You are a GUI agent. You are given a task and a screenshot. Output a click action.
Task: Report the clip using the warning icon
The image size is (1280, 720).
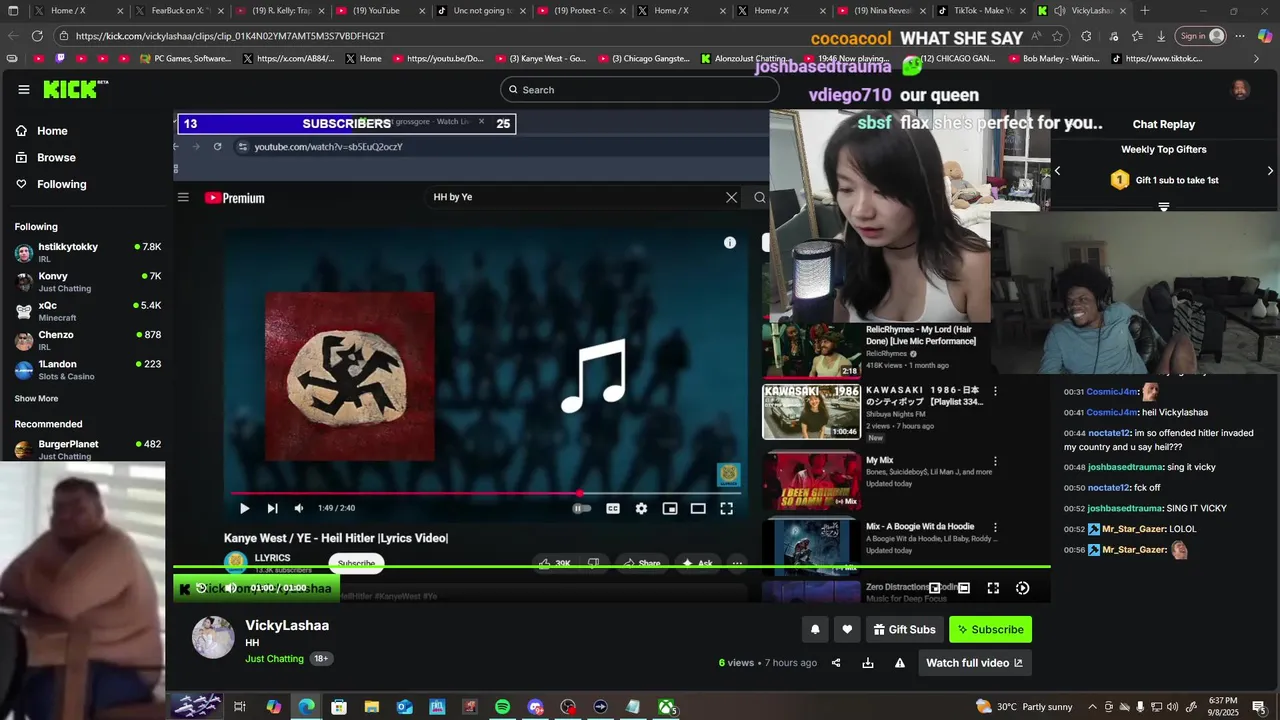899,662
